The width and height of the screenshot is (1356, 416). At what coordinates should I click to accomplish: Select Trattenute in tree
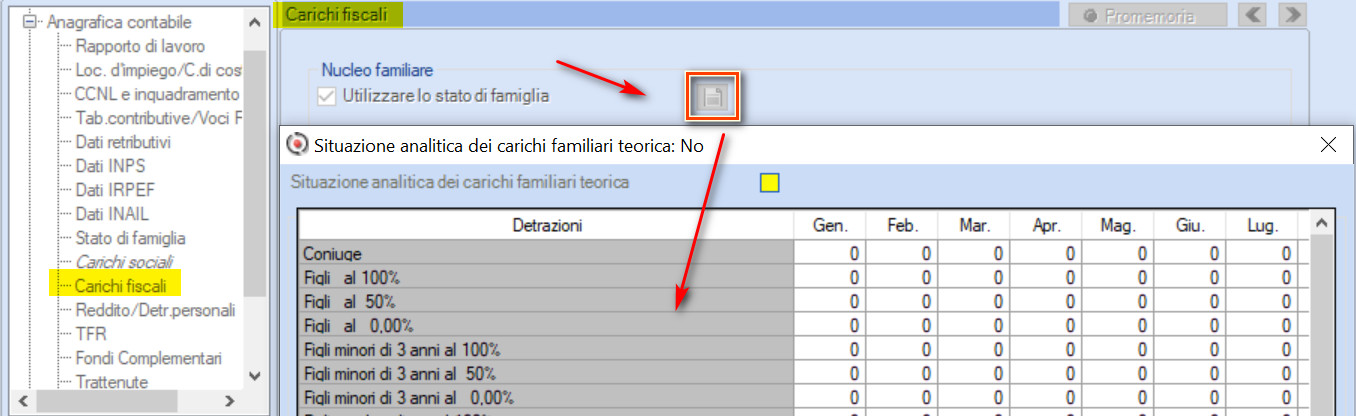(x=111, y=382)
